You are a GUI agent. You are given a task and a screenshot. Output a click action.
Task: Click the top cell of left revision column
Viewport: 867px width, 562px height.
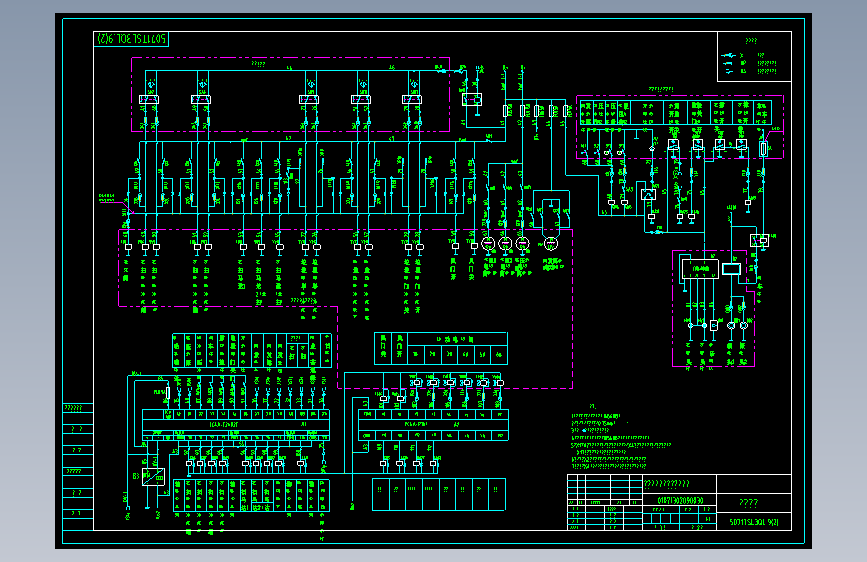point(78,408)
